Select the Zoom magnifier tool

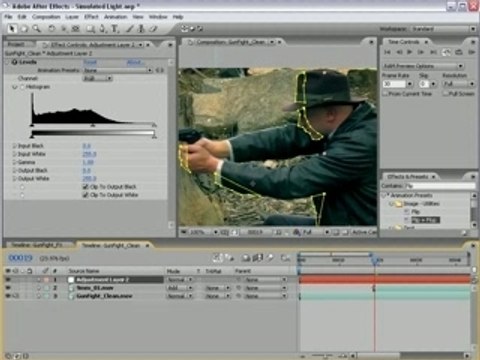[36, 29]
